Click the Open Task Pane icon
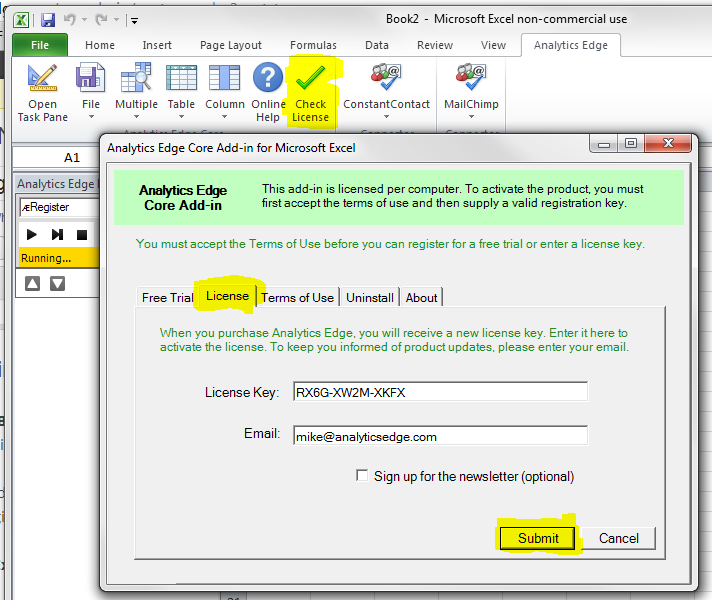 43,78
